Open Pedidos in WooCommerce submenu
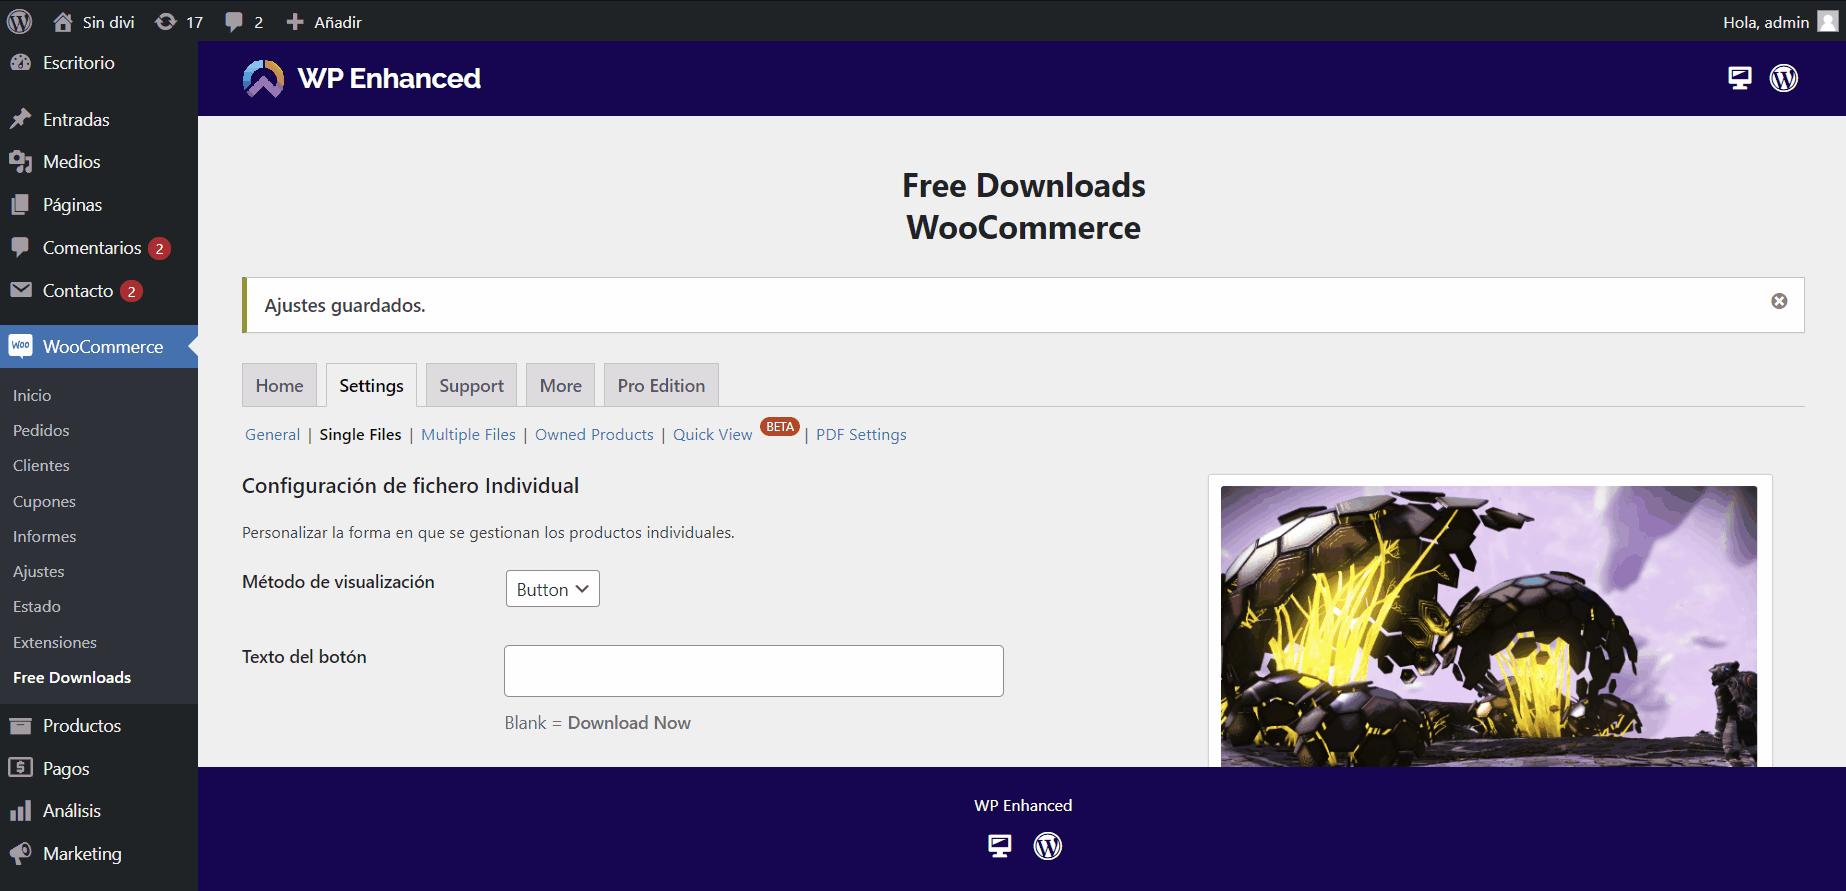Screen dimensions: 1846x891 click(x=41, y=431)
